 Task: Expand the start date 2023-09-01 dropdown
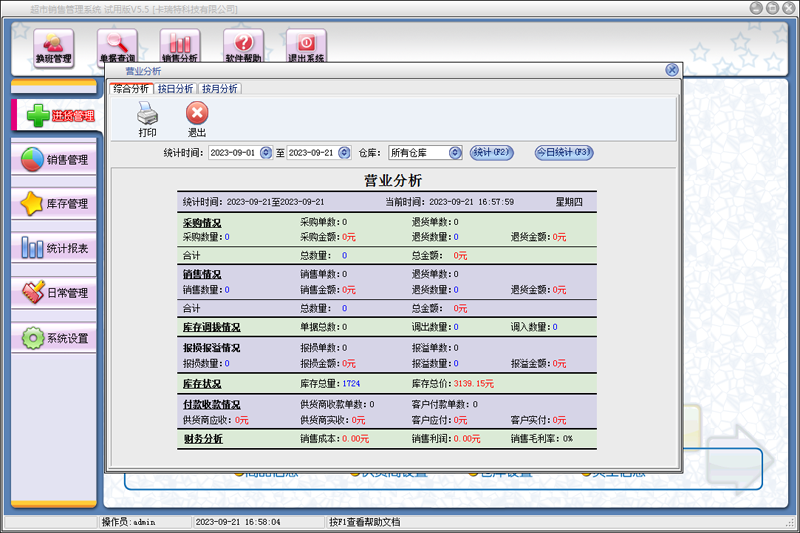[266, 153]
